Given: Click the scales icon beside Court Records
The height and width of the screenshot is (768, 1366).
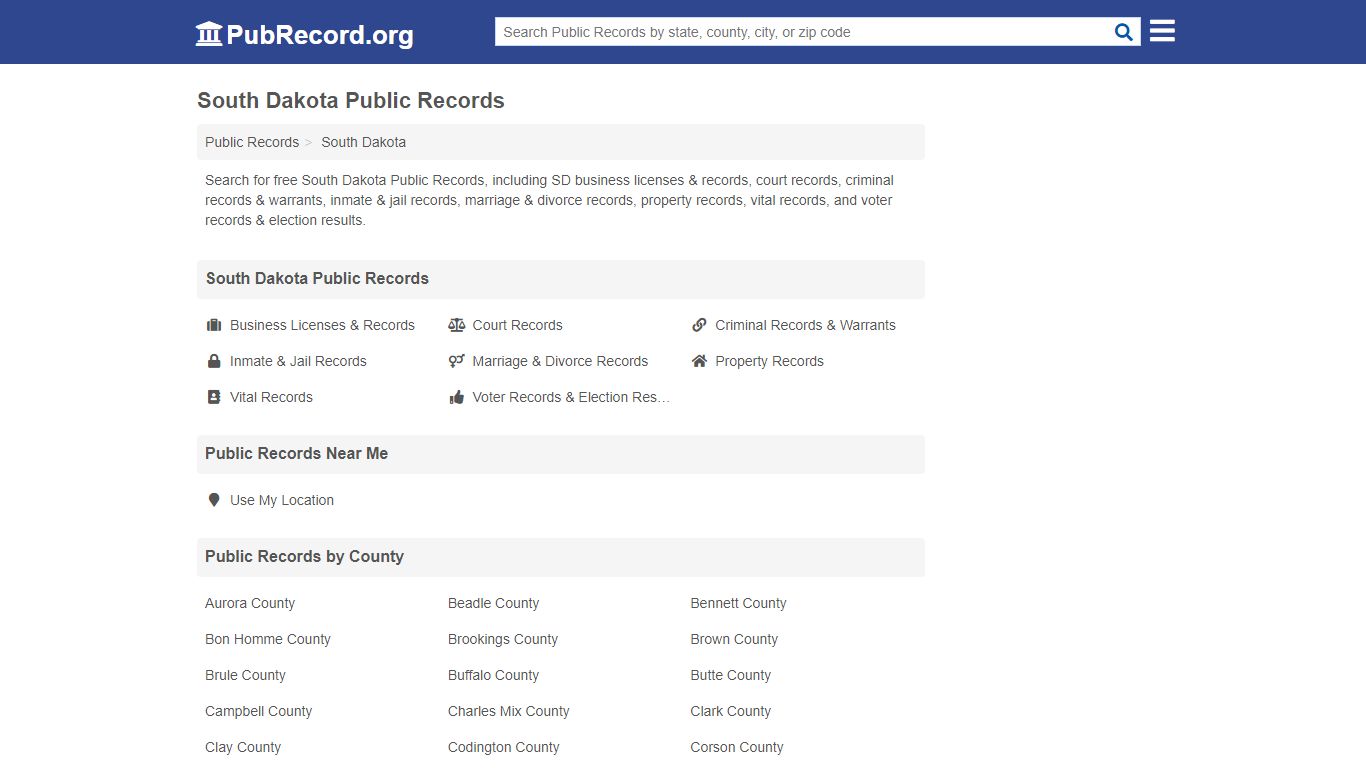Looking at the screenshot, I should (x=457, y=325).
